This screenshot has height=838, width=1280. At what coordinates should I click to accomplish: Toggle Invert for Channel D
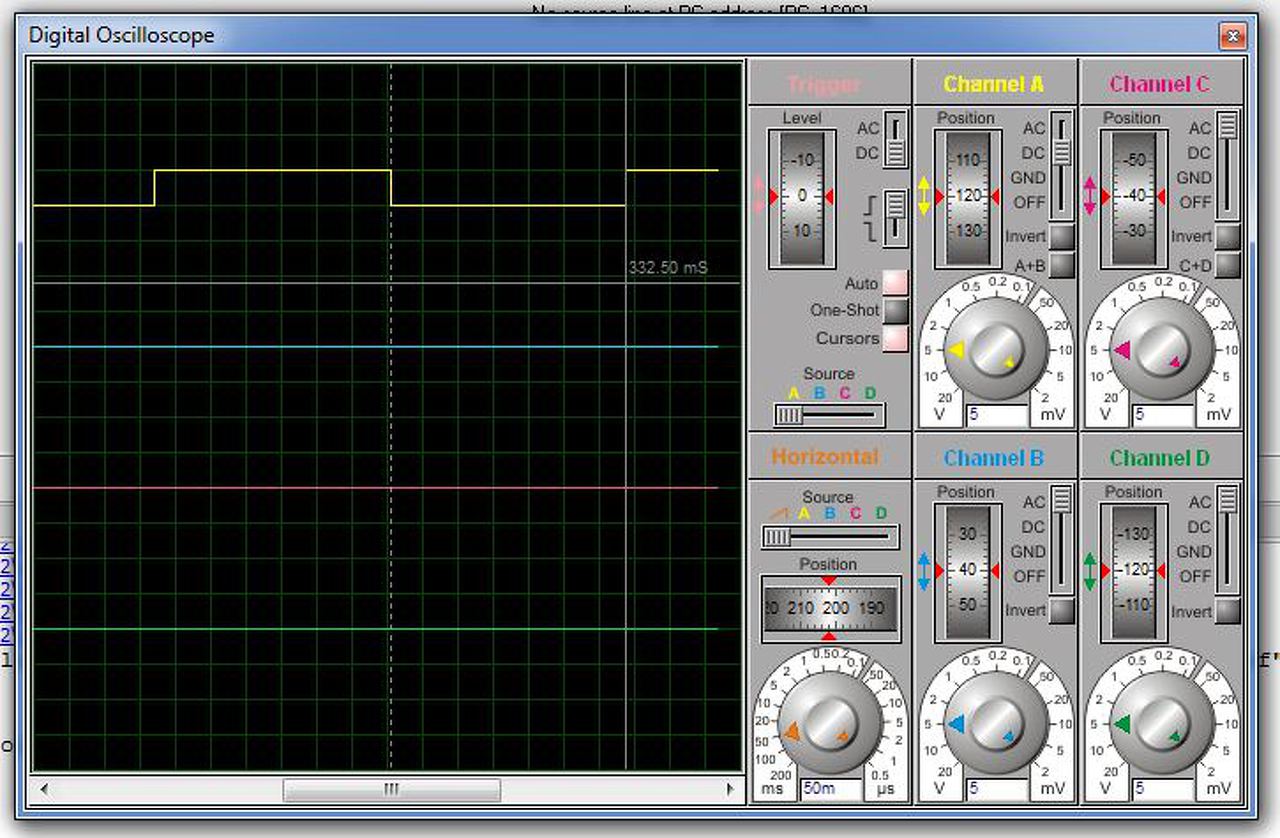tap(1227, 611)
